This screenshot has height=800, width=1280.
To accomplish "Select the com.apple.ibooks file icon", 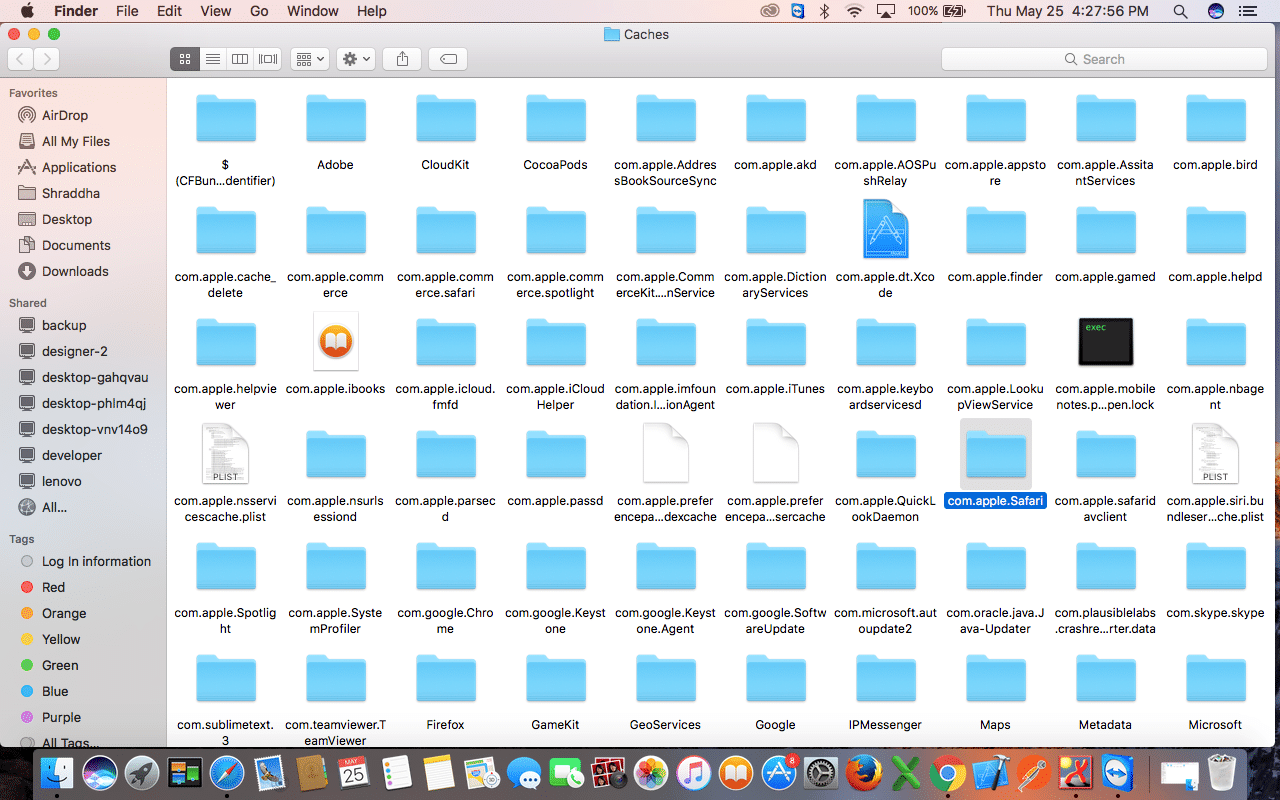I will (x=335, y=341).
